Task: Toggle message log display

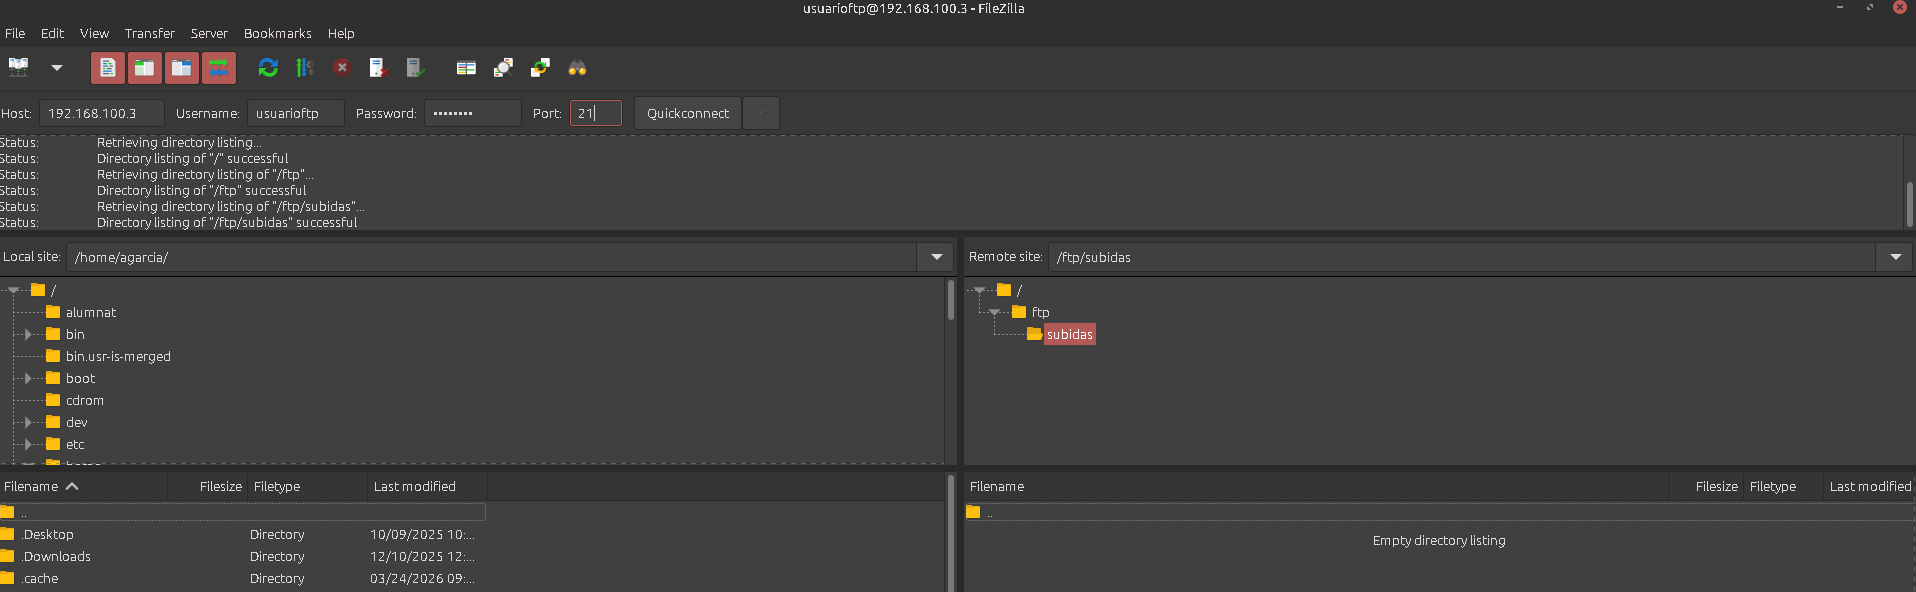Action: point(108,68)
